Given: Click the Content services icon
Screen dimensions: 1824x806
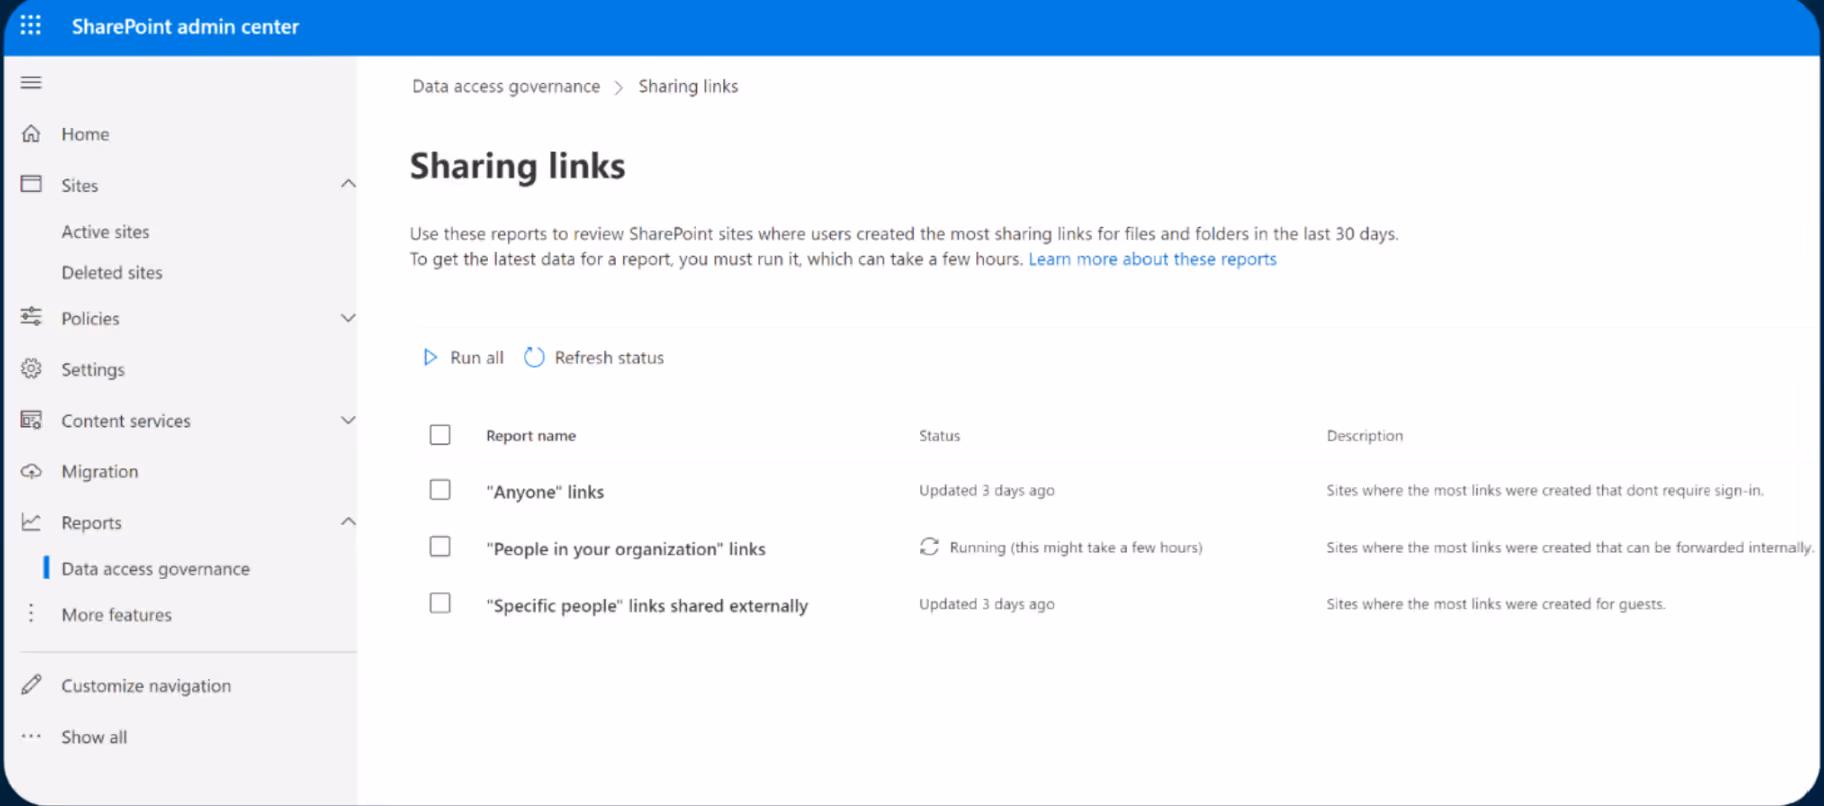Looking at the screenshot, I should [31, 420].
